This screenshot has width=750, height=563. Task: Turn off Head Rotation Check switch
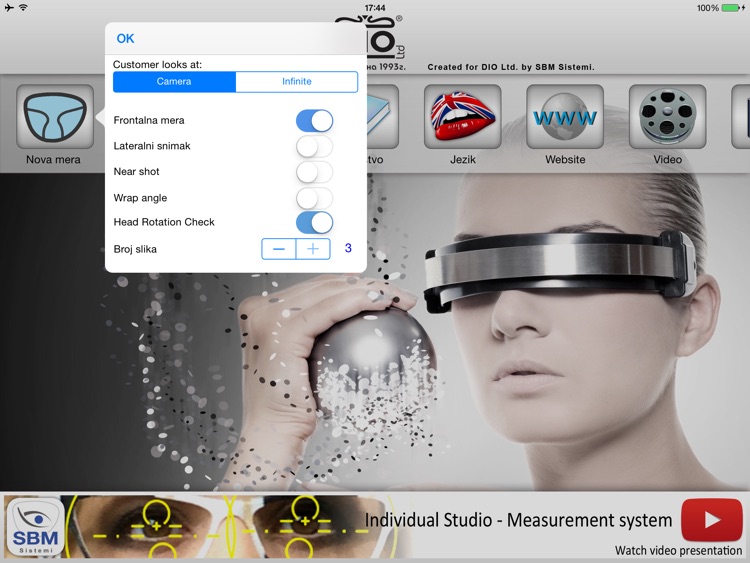point(314,222)
